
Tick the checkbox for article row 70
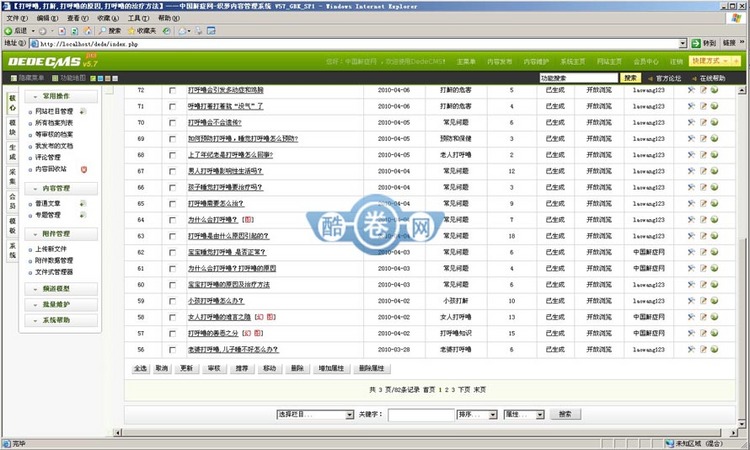[172, 122]
